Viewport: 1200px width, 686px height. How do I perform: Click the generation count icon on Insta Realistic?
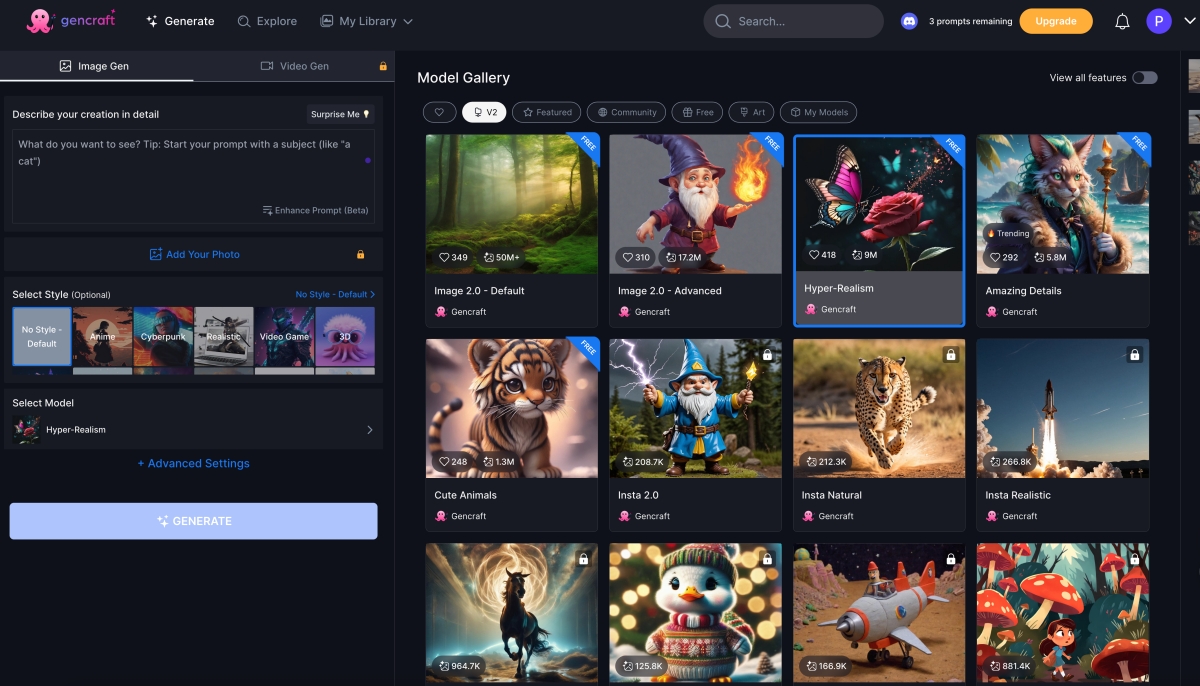[x=995, y=461]
